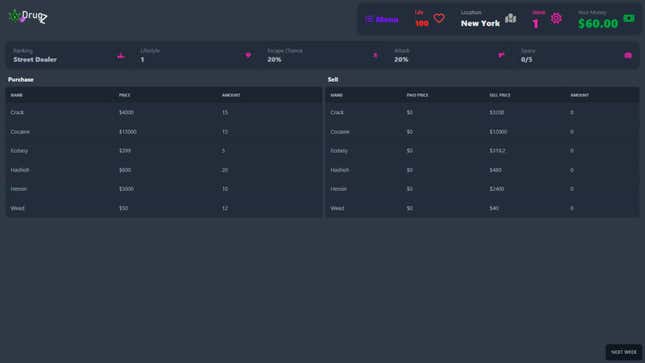The image size is (645, 363).
Task: Click the Escape Chance icon
Action: tap(375, 55)
